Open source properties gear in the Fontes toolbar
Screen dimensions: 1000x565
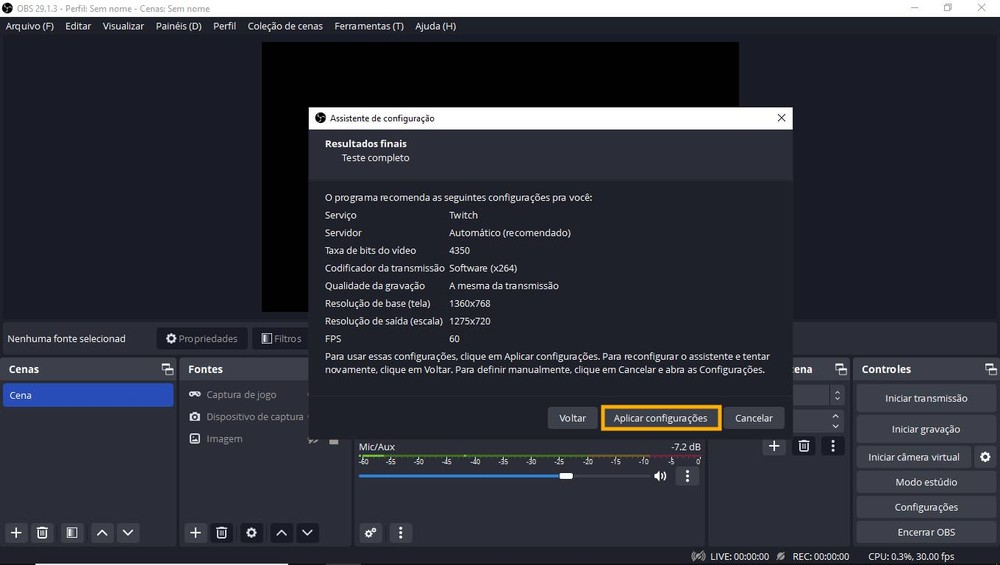[x=251, y=532]
